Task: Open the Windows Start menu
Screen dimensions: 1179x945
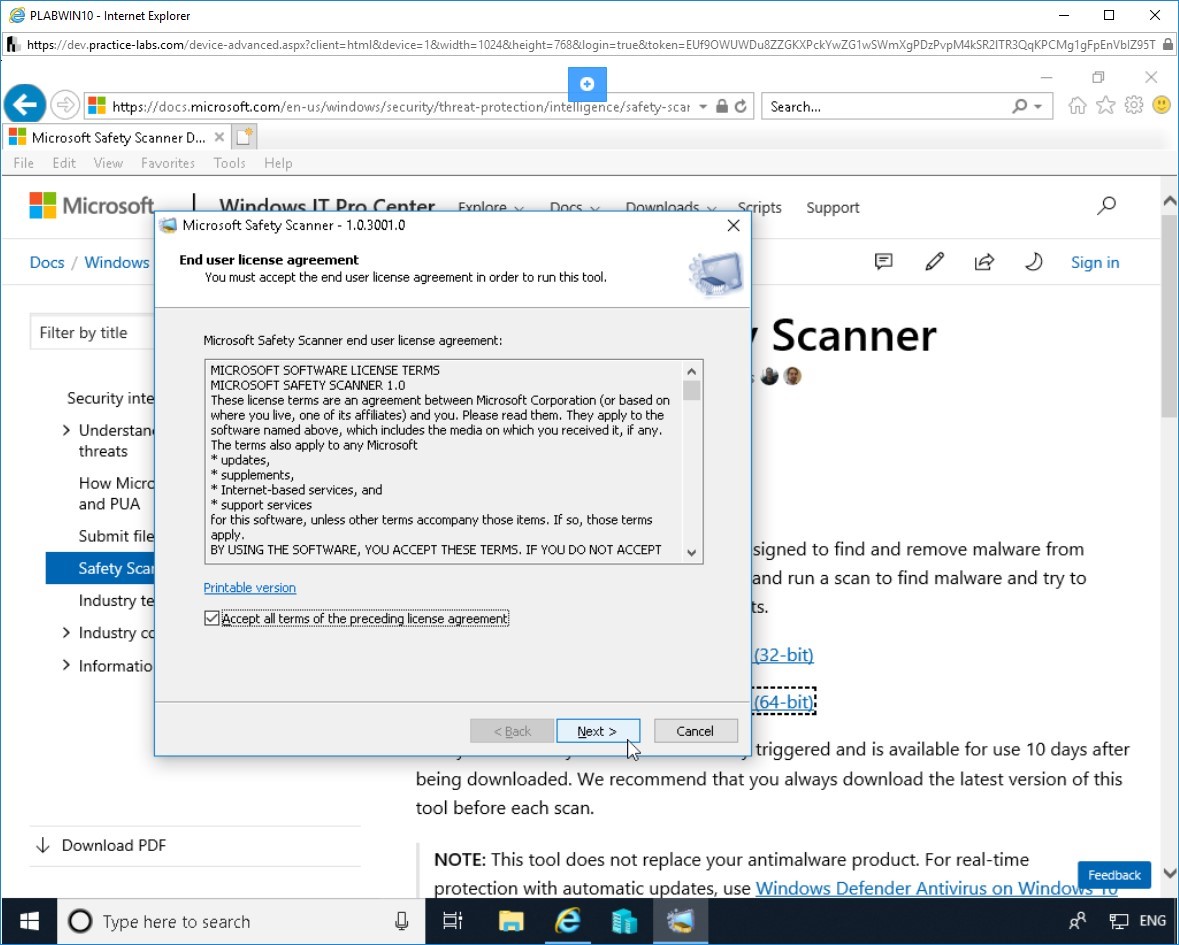Action: (x=29, y=921)
